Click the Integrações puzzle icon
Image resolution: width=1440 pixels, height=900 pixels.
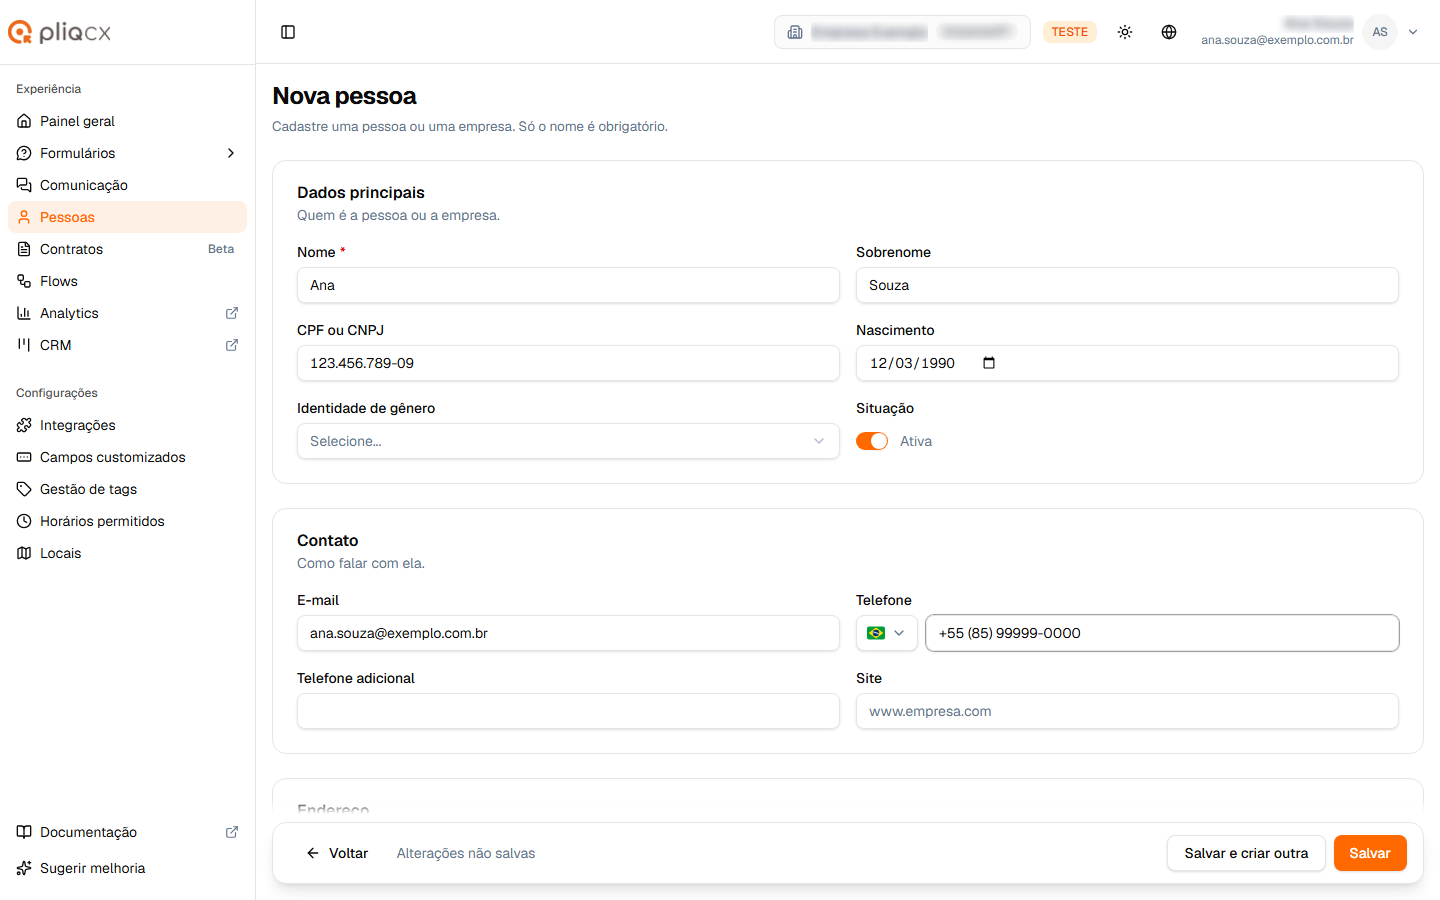24,425
